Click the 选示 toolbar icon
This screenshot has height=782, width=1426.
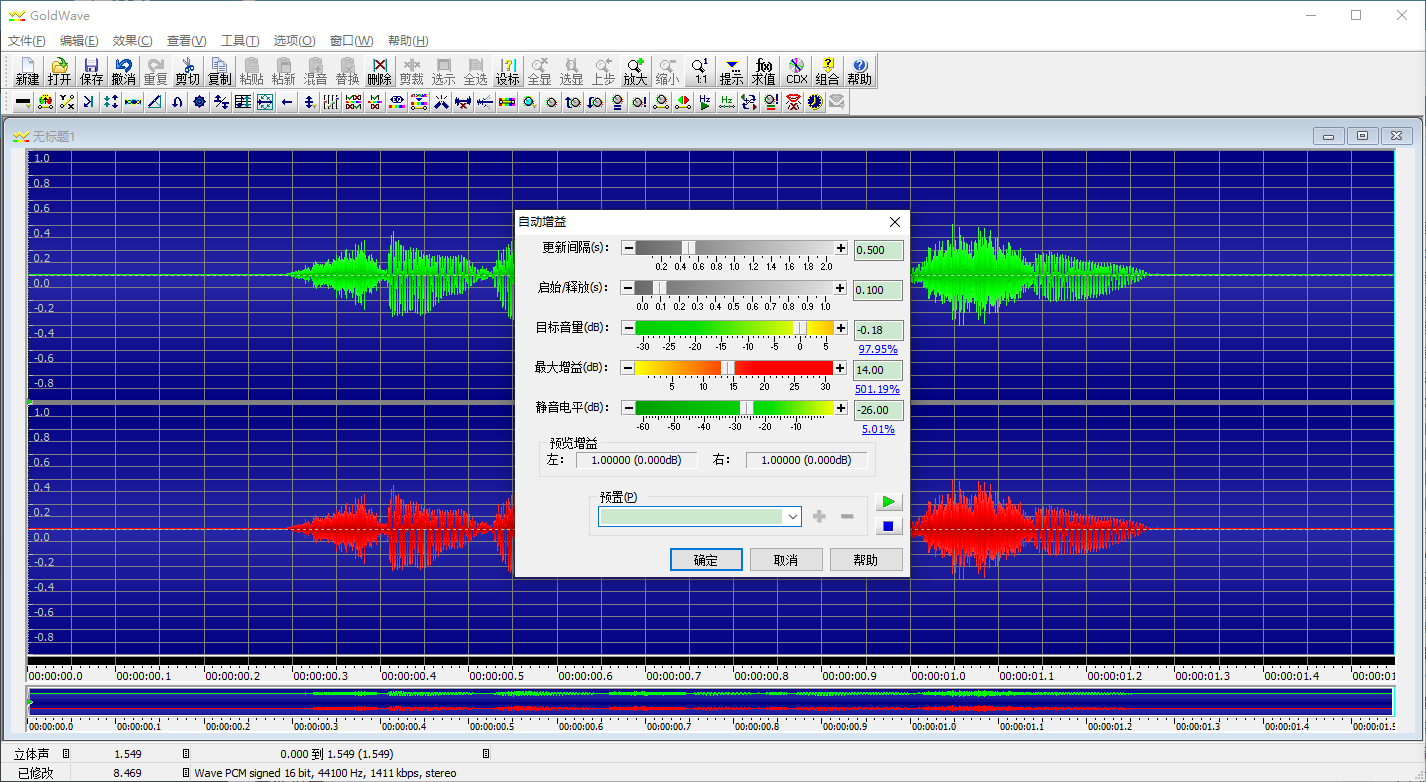(443, 71)
